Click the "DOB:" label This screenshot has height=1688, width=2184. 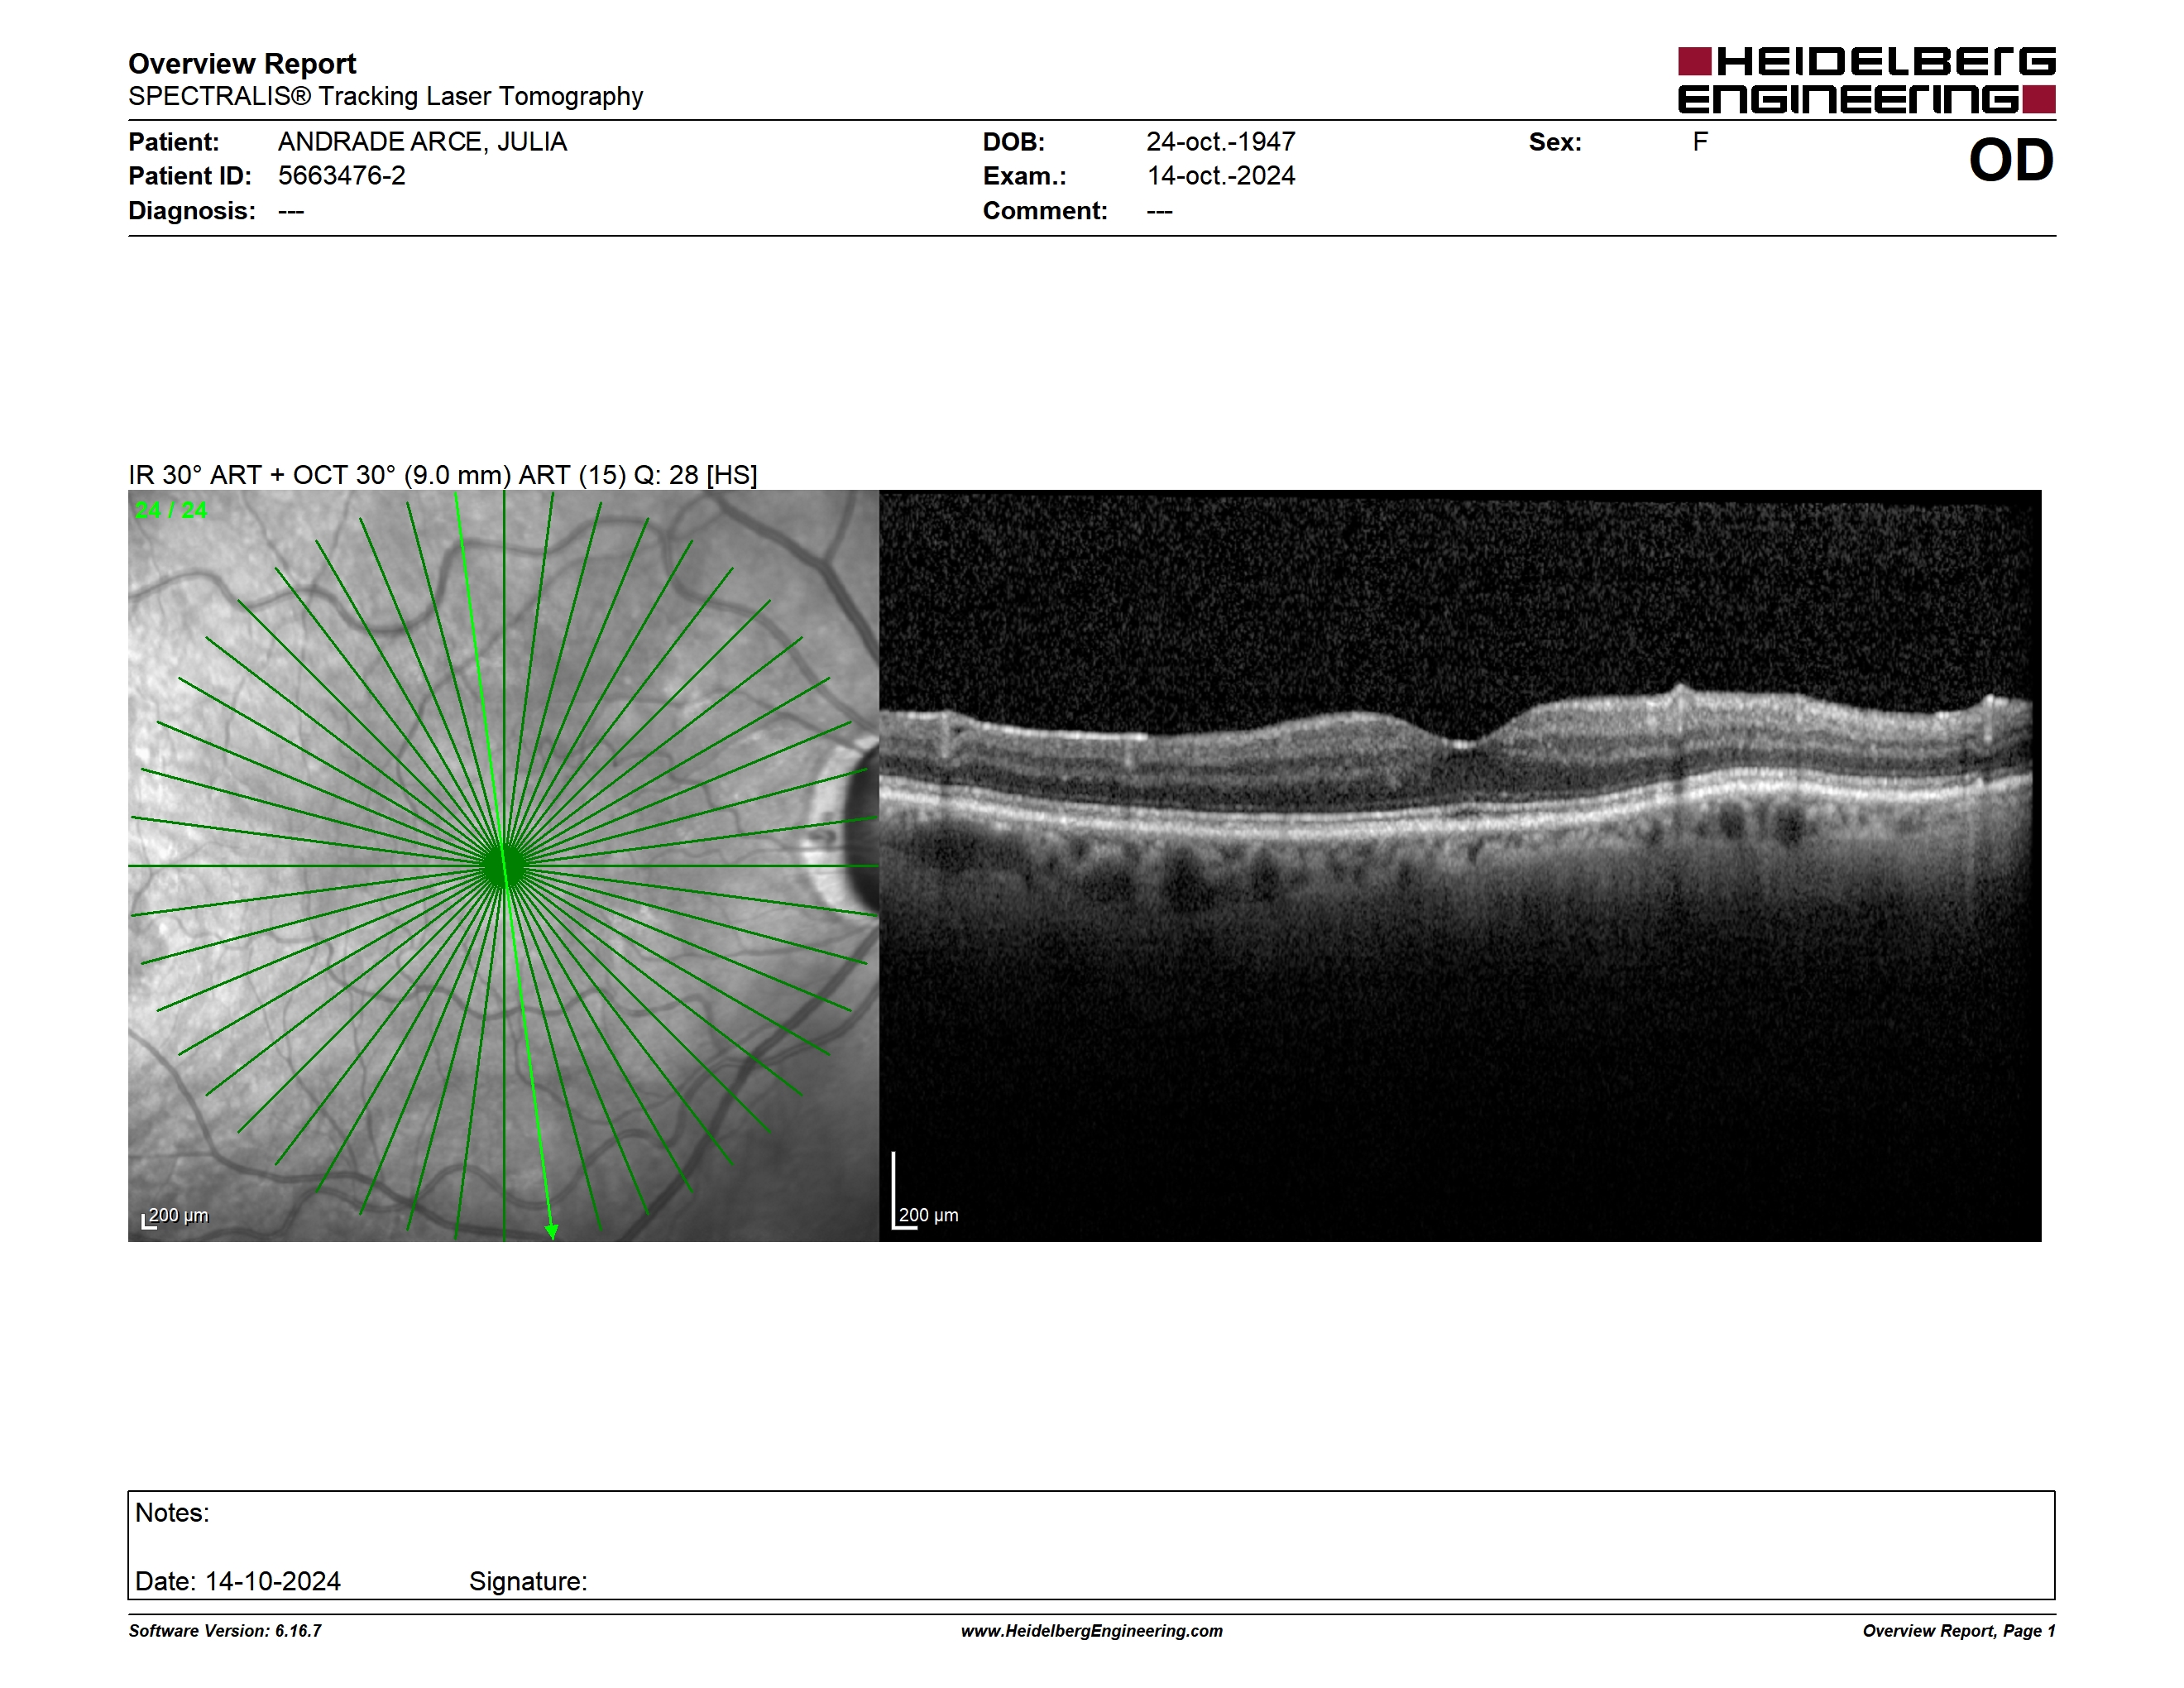click(x=1014, y=142)
